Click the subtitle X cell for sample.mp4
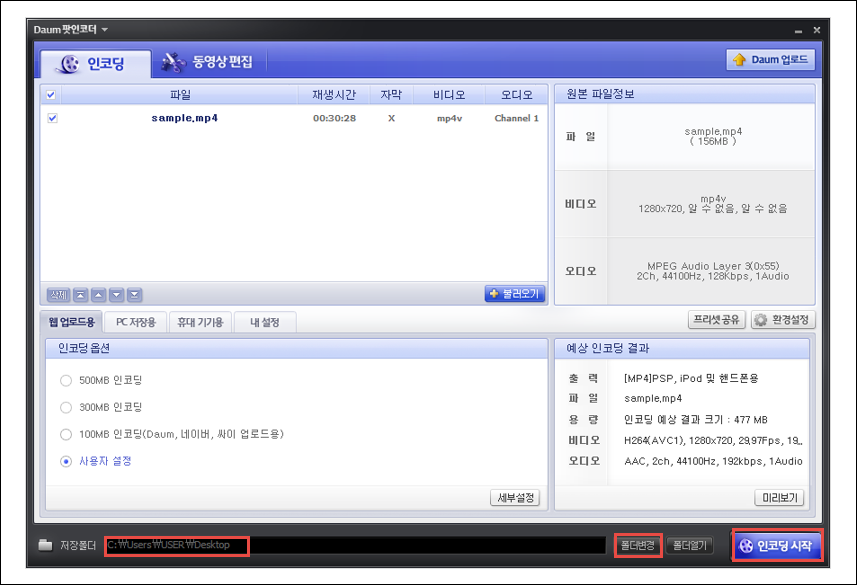 click(x=391, y=118)
